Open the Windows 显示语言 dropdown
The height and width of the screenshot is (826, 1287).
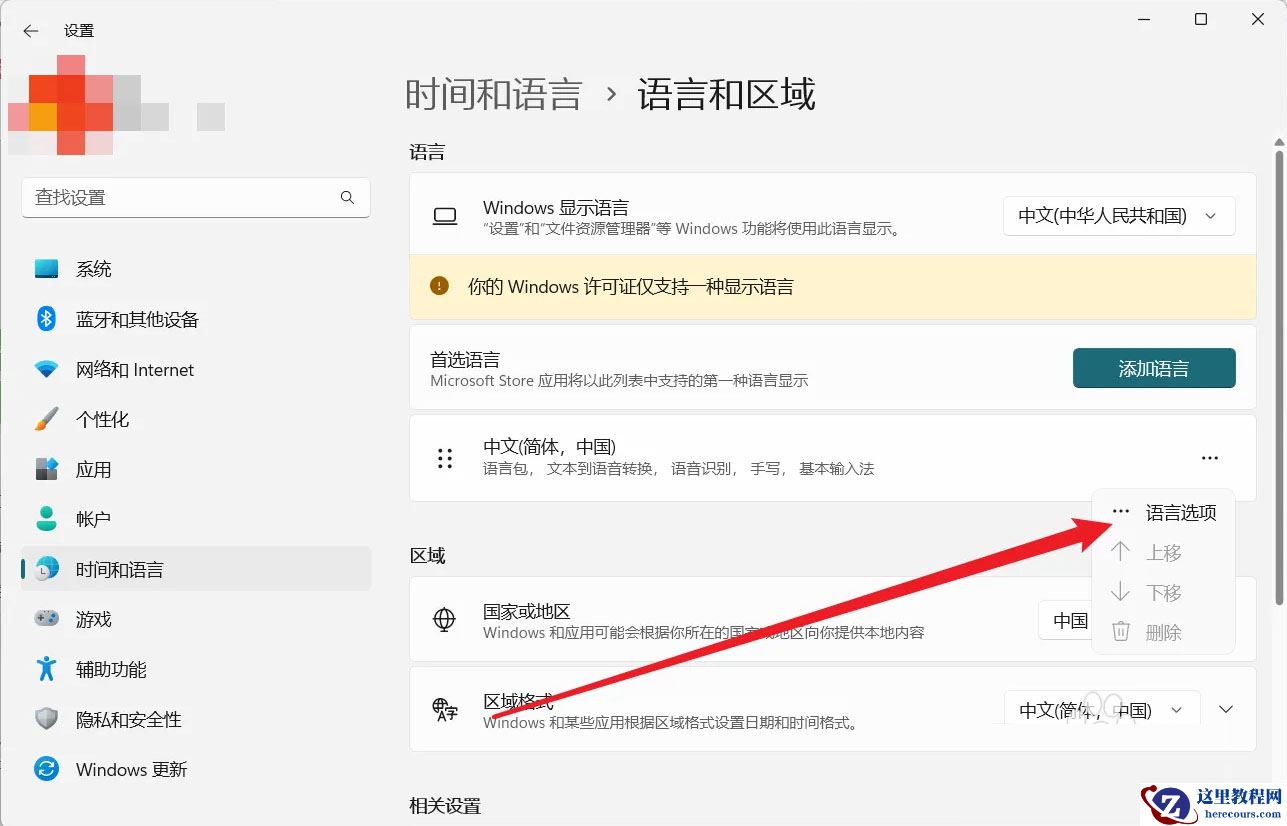point(1118,216)
